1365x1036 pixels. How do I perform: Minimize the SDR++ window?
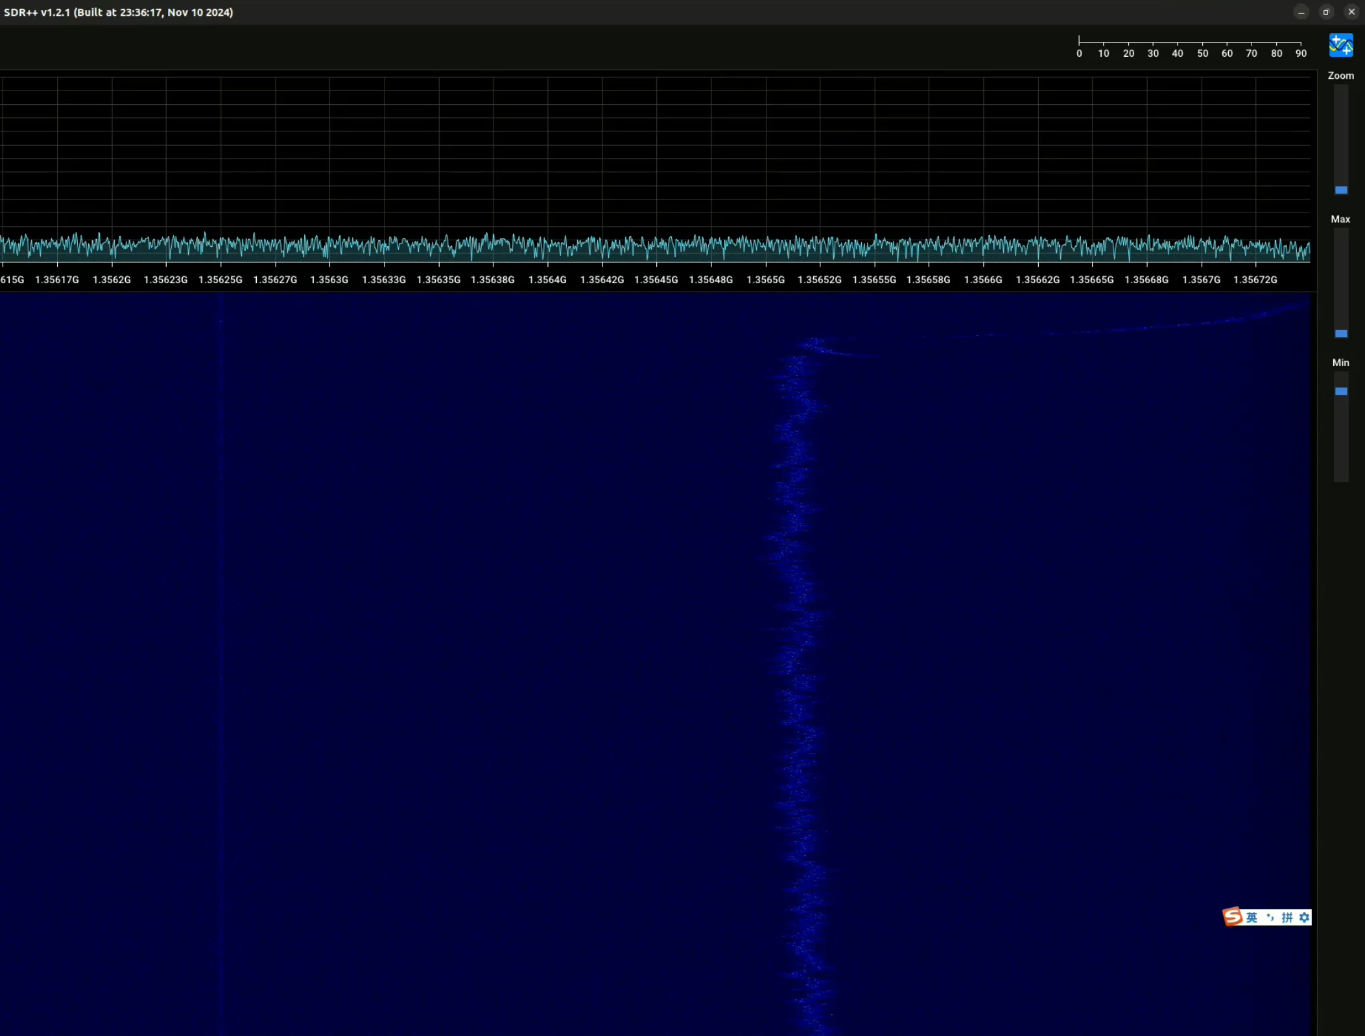1301,12
